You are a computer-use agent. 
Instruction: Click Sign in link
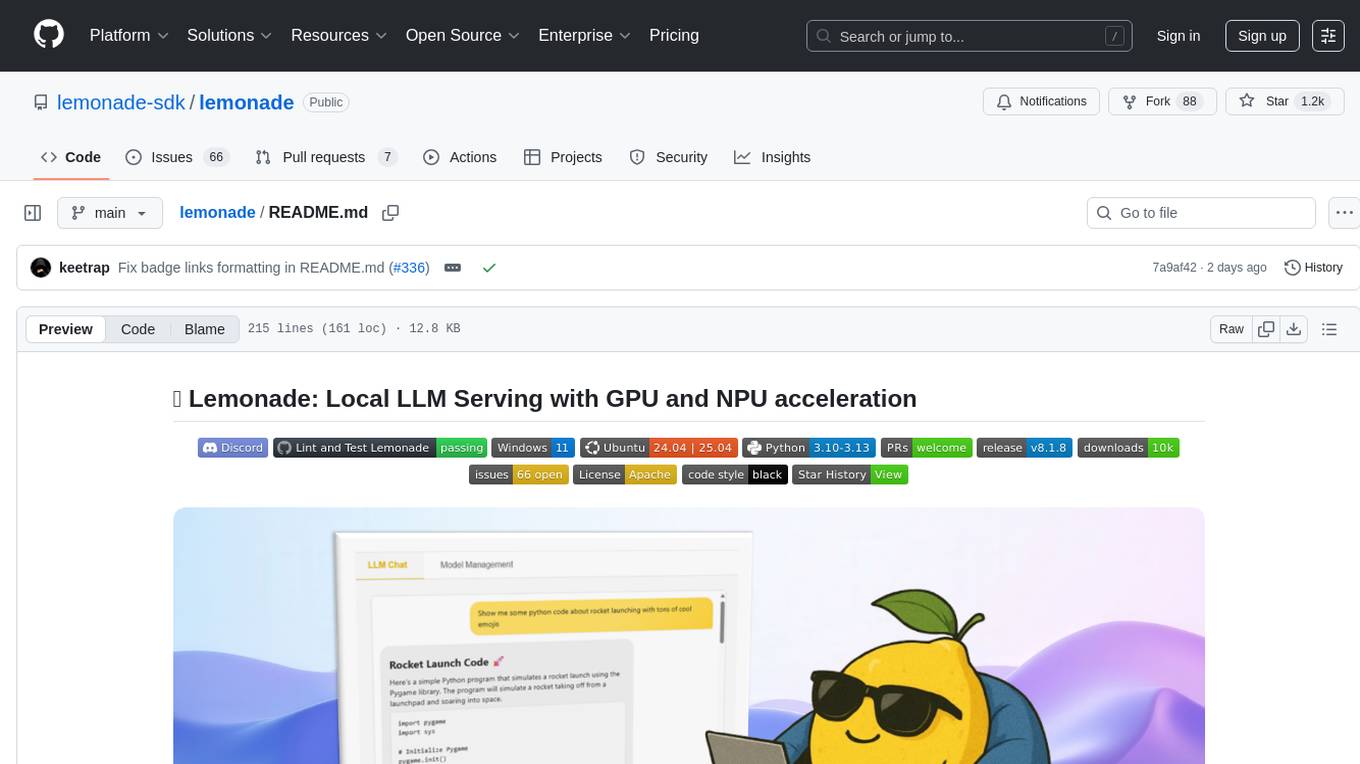point(1178,36)
